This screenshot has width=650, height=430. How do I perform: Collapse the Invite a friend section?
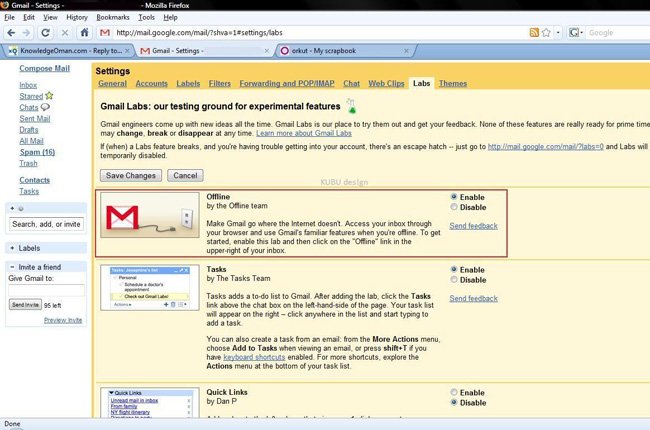tap(12, 267)
